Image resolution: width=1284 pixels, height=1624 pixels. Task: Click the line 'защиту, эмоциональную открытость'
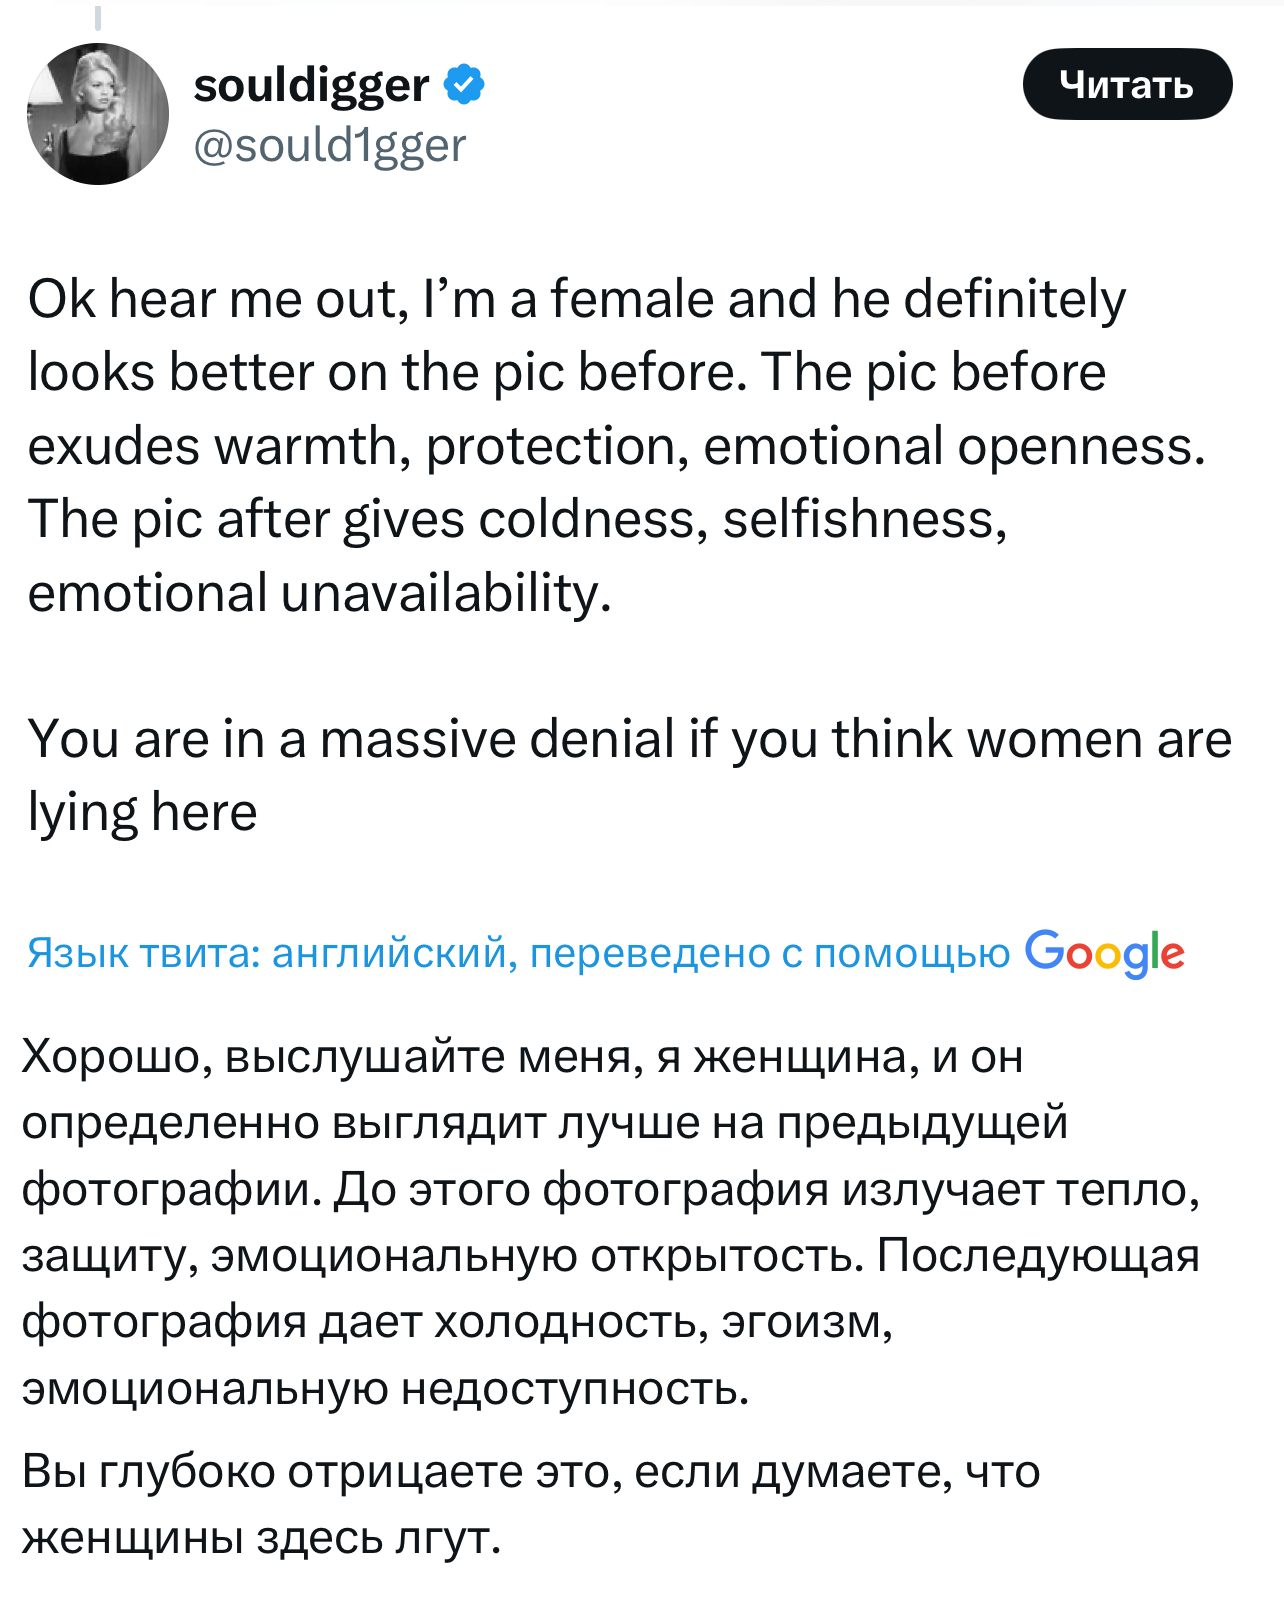611,1256
